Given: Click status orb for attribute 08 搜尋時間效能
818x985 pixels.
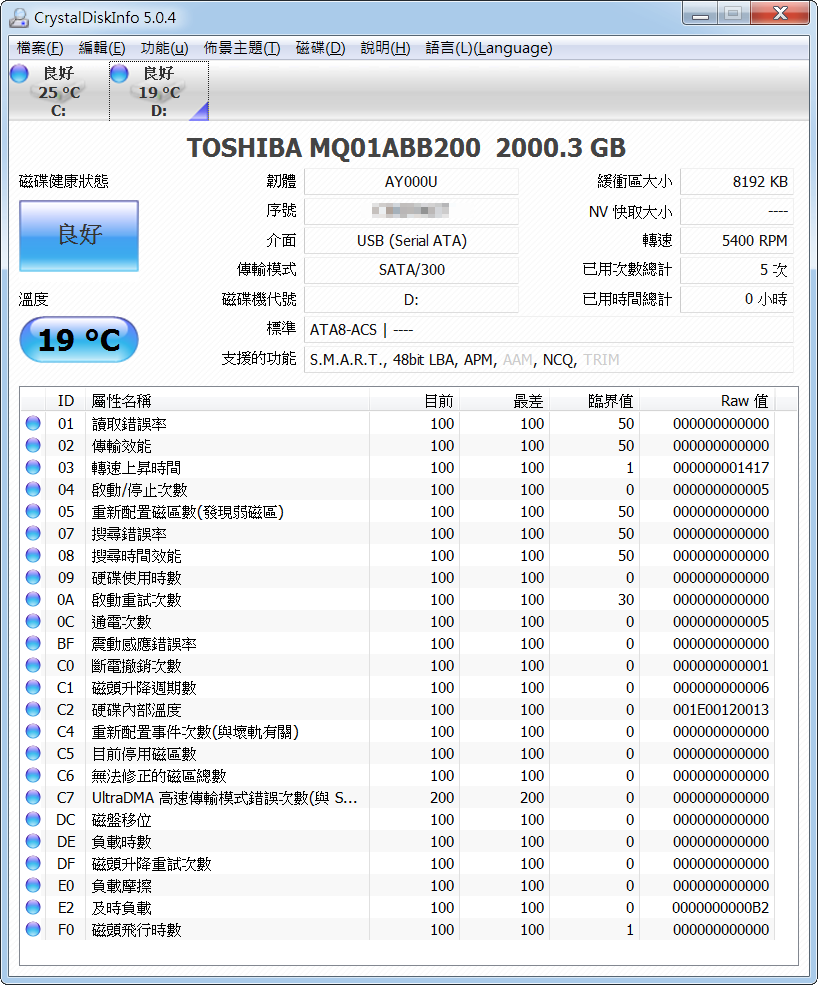Looking at the screenshot, I should point(33,555).
